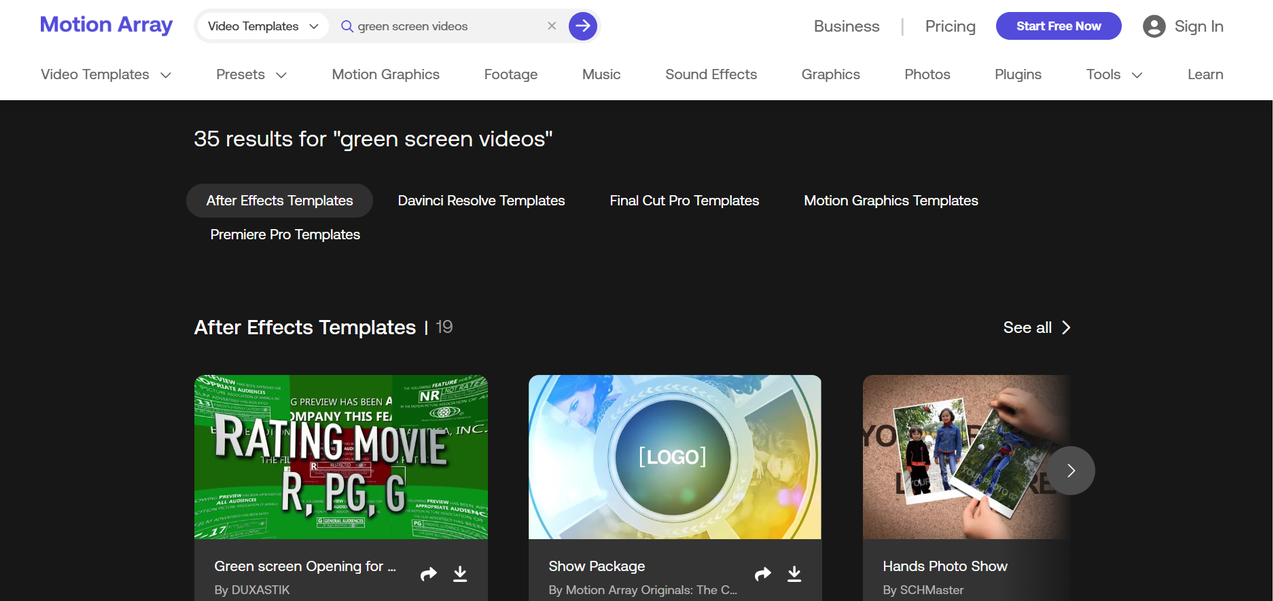Click the After Effects Templates section heading
Screen dimensions: 1273x601
tap(305, 327)
